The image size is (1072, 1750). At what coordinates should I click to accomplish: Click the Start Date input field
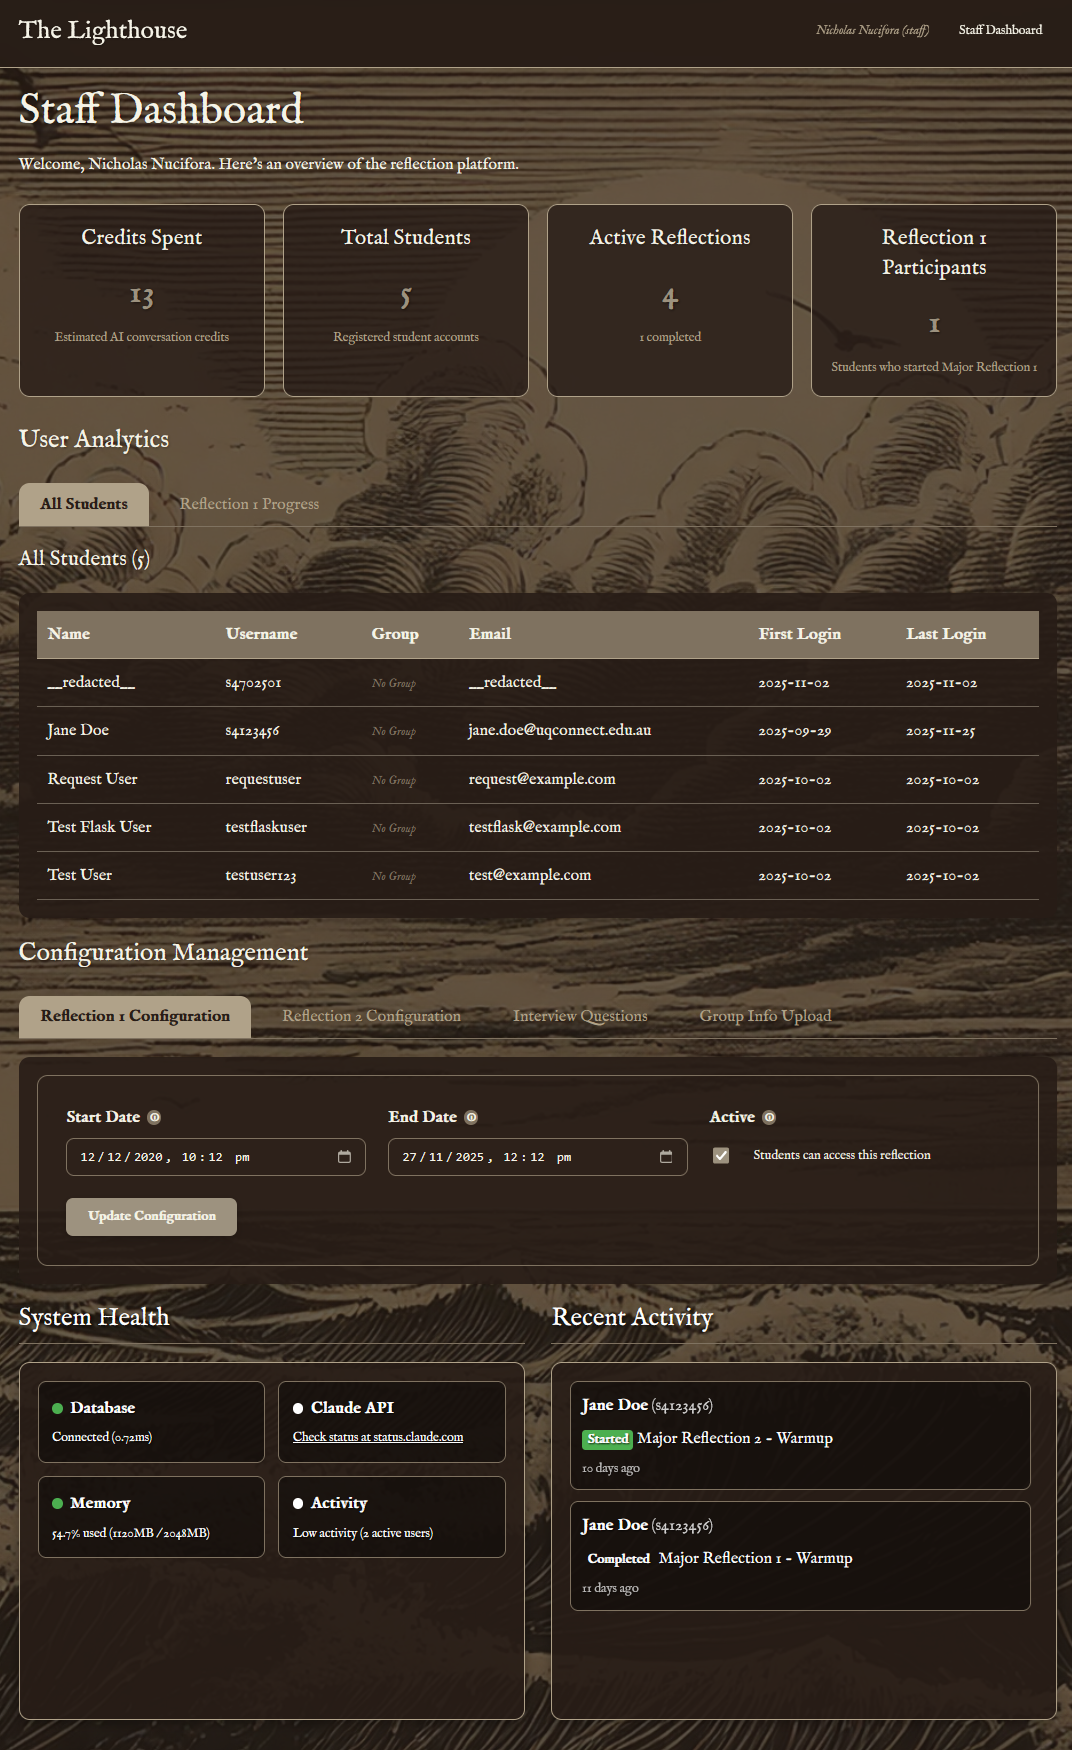coord(200,1157)
